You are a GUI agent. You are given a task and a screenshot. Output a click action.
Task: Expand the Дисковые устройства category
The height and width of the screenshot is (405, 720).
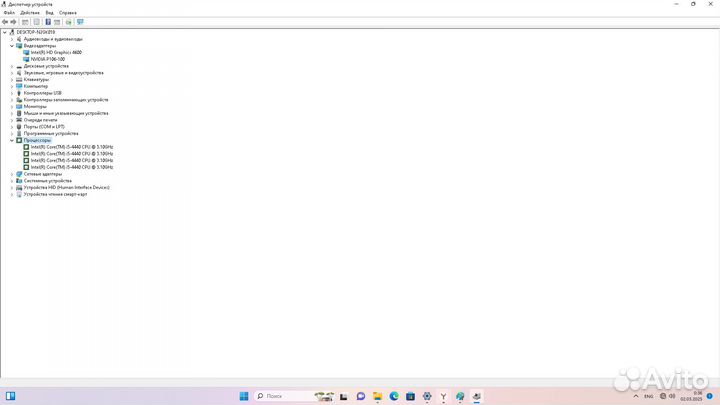point(12,66)
